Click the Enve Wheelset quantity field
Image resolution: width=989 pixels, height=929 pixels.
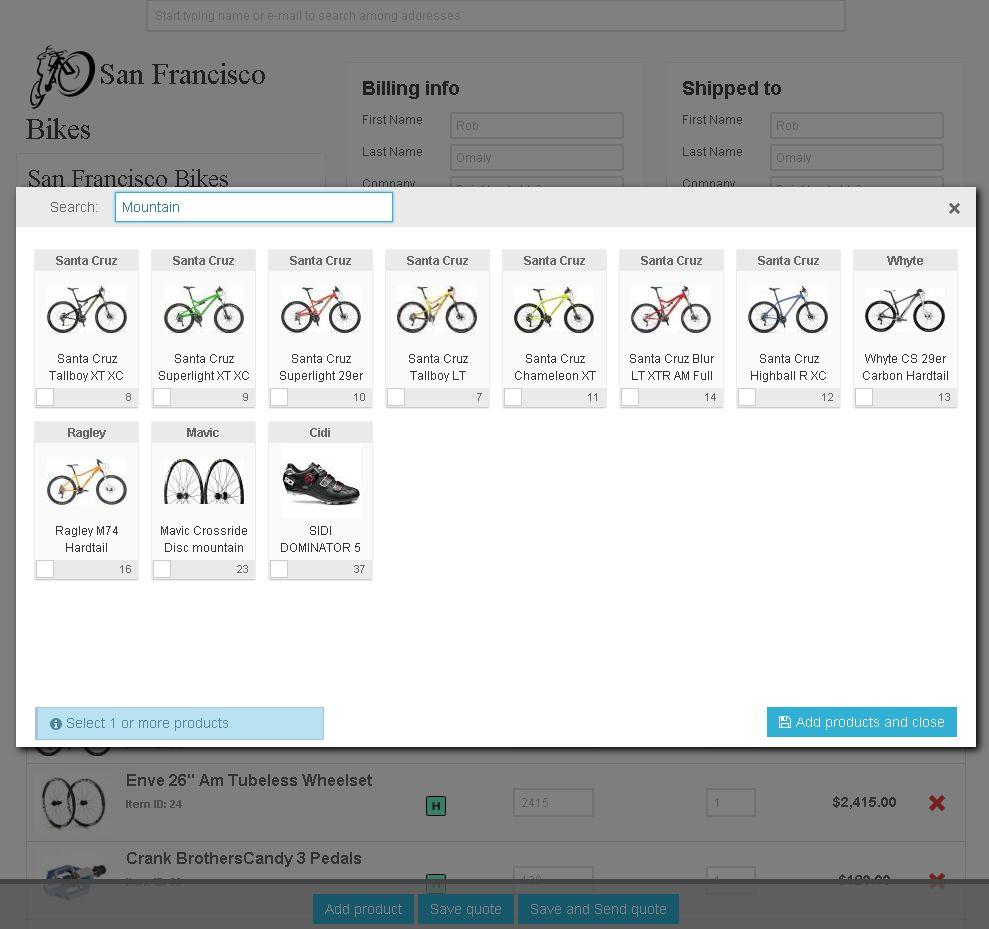[x=730, y=802]
